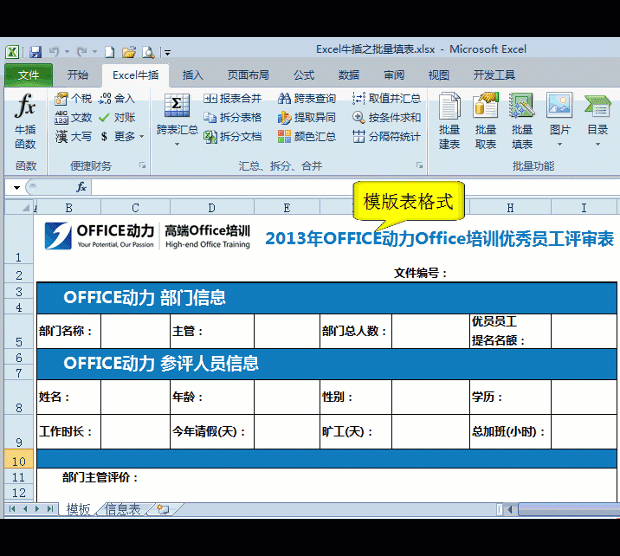620x556 pixels.
Task: Select row 10 header
Action: point(19,461)
